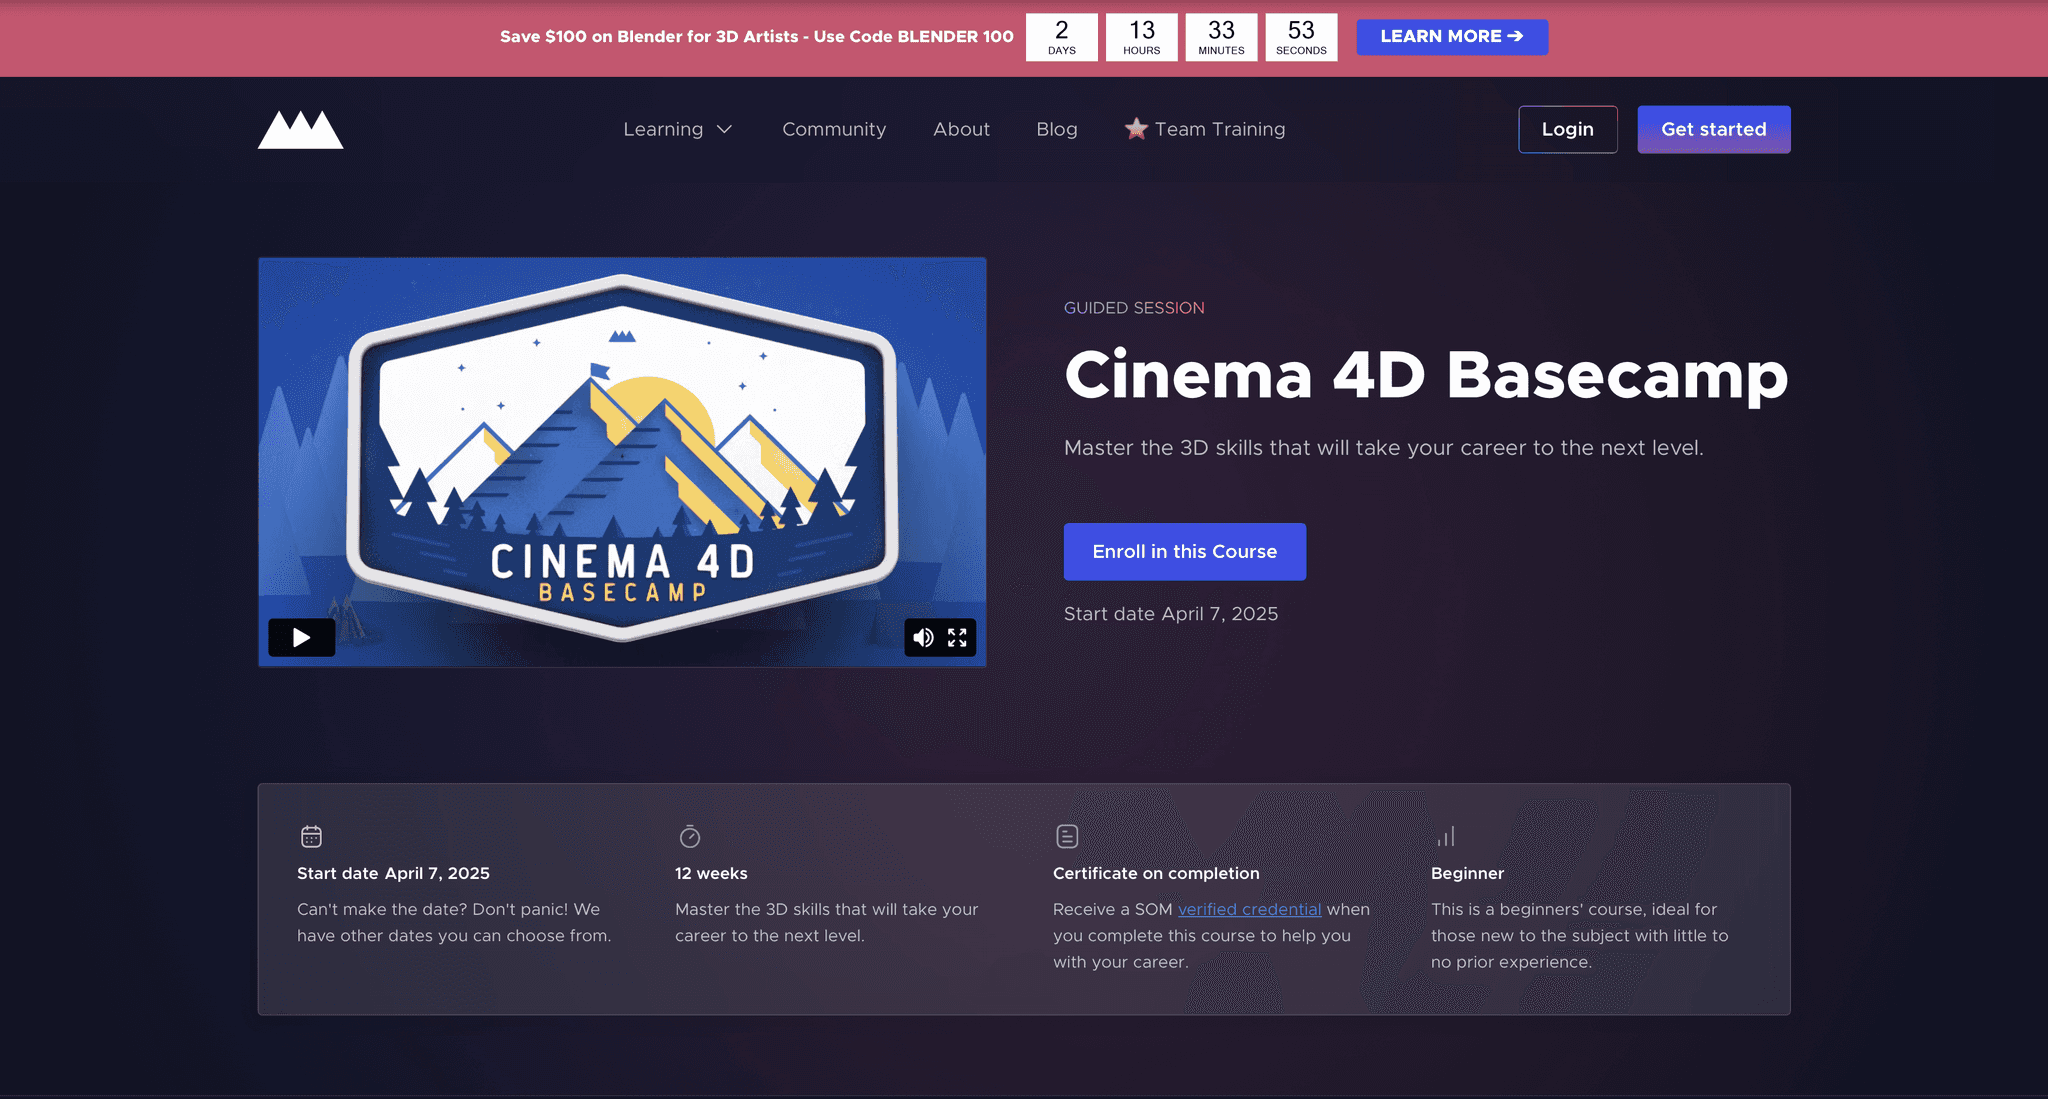Play the Cinema 4D Basecamp trailer video
The width and height of the screenshot is (2048, 1099).
point(301,637)
